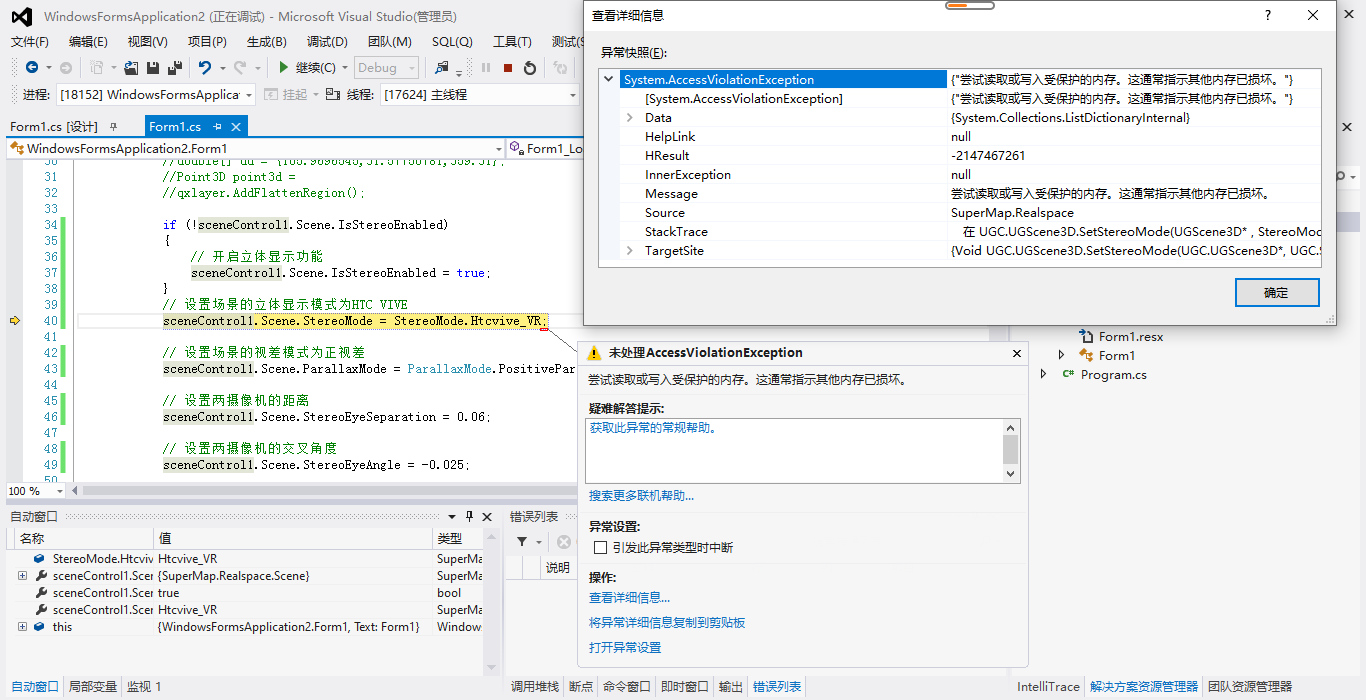Open the 输出 tab
Viewport: 1366px width, 700px height.
pos(731,687)
